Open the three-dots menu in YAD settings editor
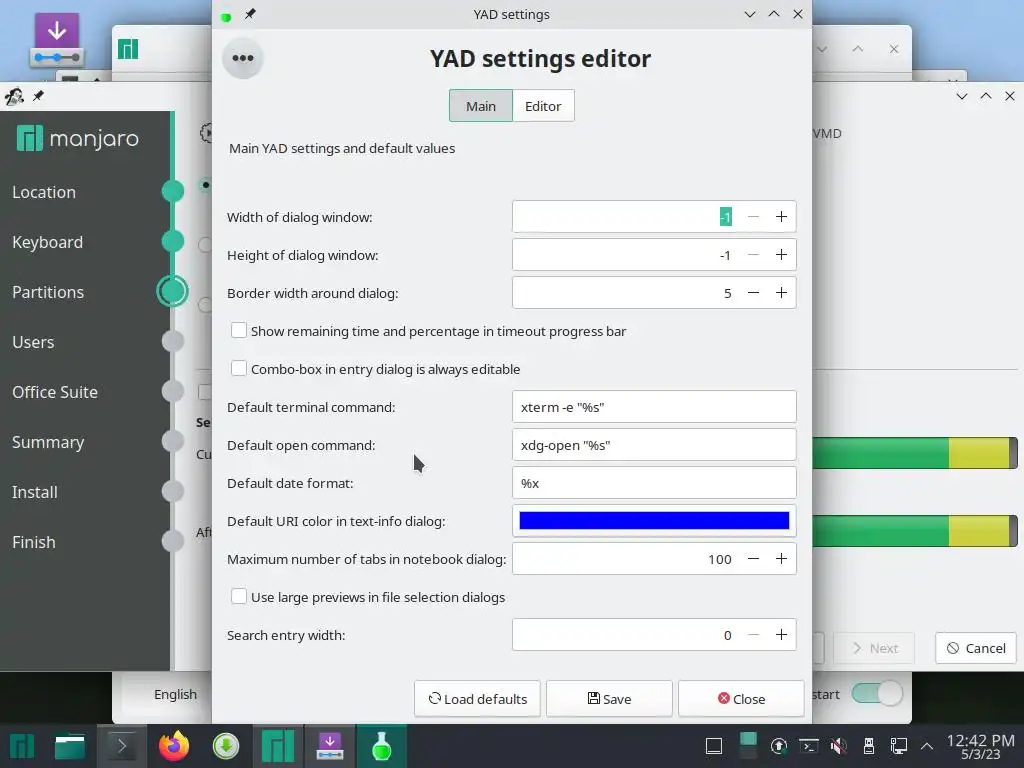The height and width of the screenshot is (768, 1024). [242, 58]
